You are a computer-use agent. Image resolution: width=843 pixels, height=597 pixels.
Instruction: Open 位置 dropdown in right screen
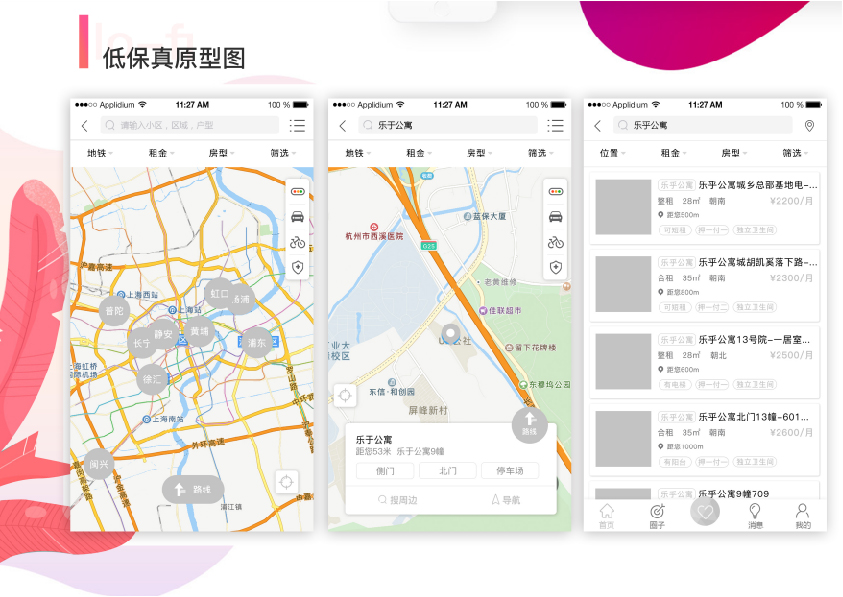(612, 153)
